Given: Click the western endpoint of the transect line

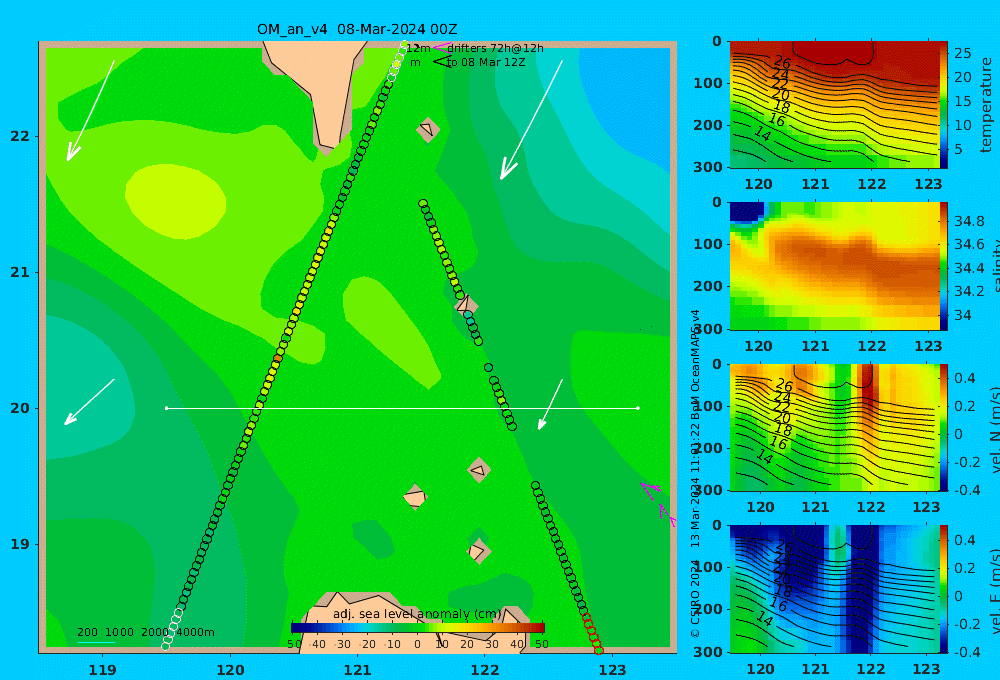Looking at the screenshot, I should (x=166, y=408).
